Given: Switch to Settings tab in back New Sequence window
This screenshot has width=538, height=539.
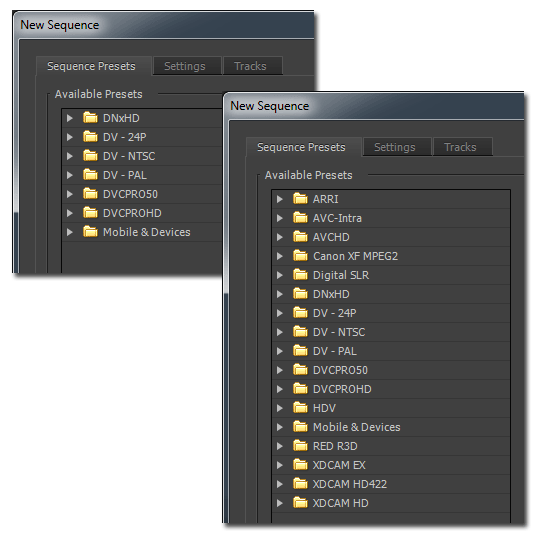Looking at the screenshot, I should coord(187,66).
